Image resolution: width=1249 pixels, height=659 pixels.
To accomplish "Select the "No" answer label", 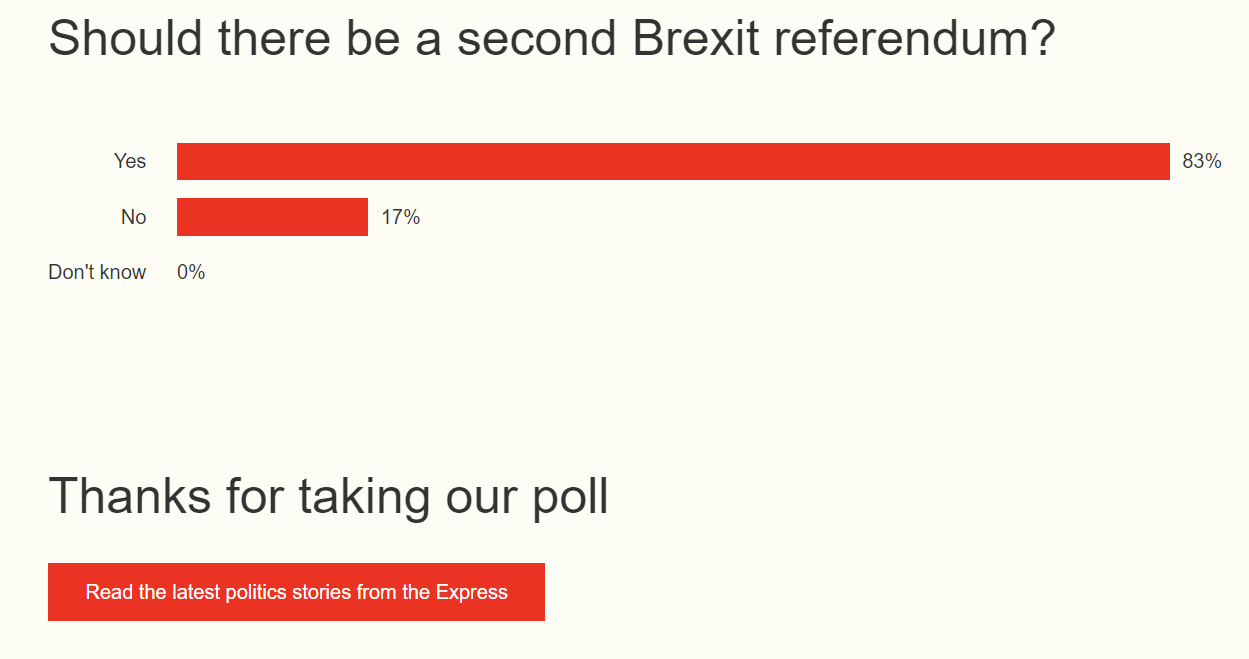I will [x=133, y=217].
